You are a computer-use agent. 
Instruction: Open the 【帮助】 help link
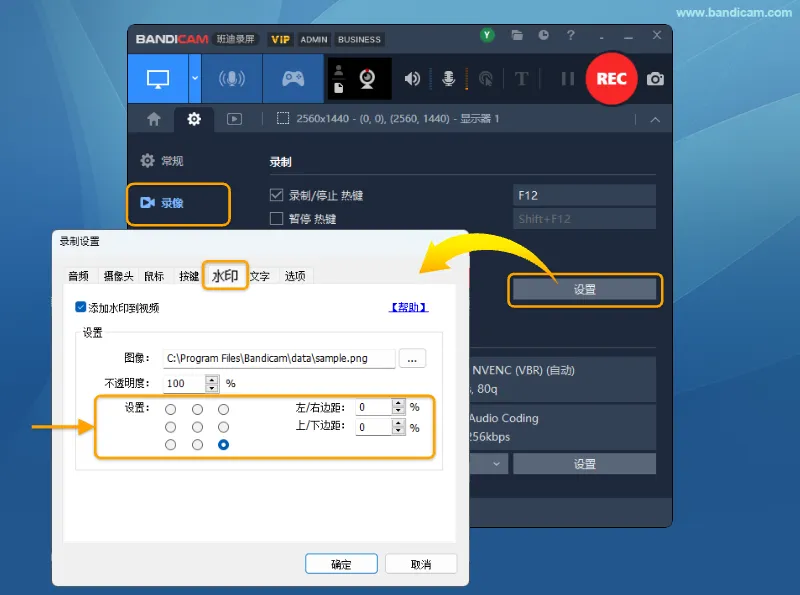coord(408,307)
